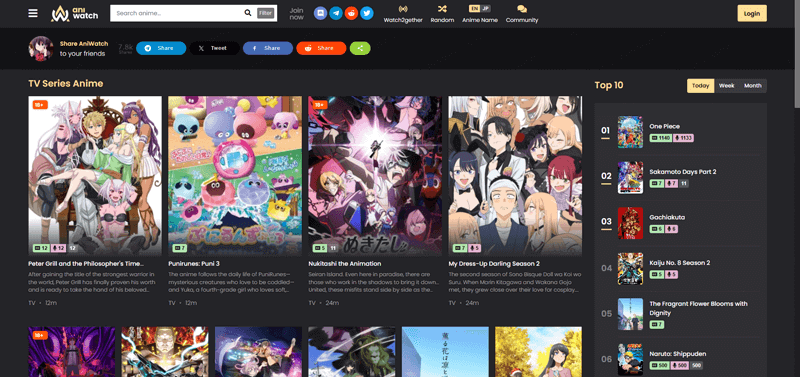Click the One Piece thumbnail in Top 10
Screen dimensions: 800x377
tap(630, 132)
